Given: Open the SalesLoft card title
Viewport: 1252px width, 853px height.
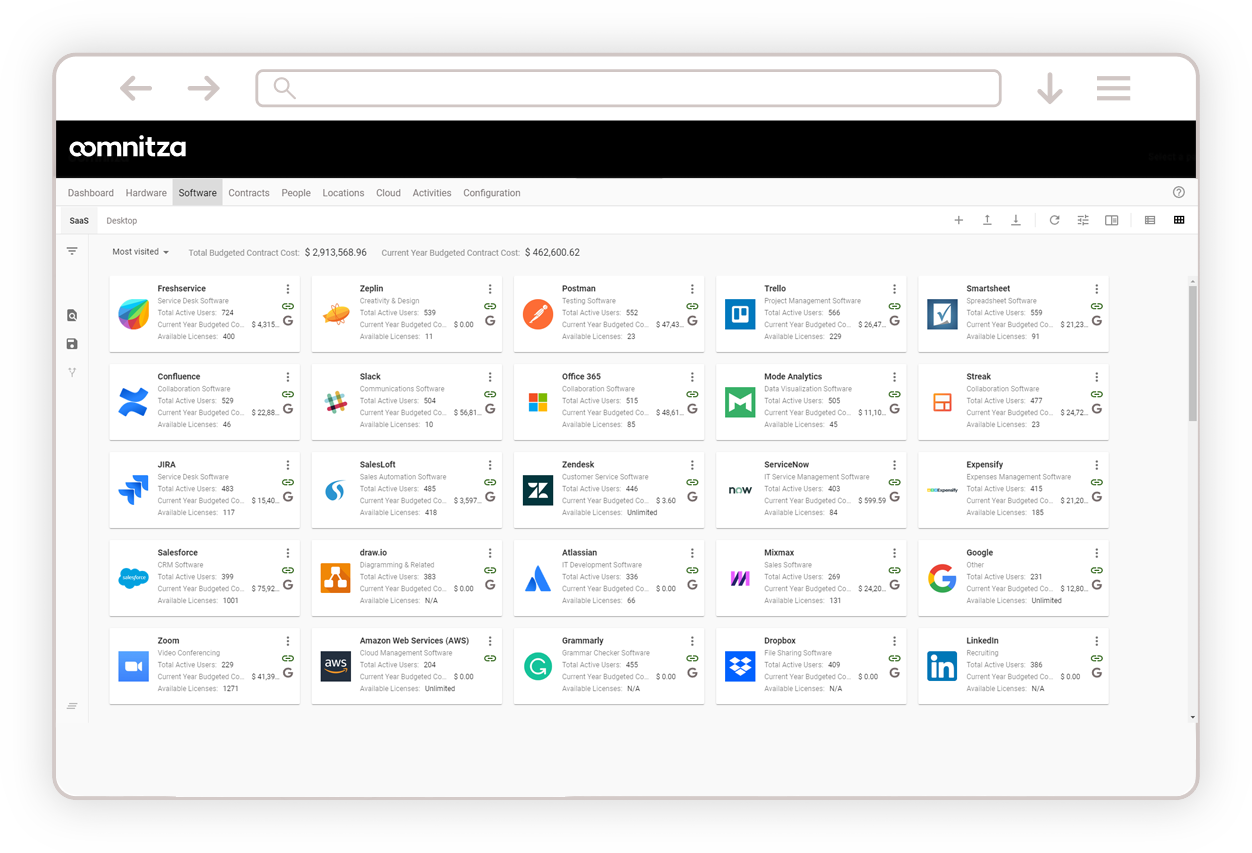Looking at the screenshot, I should pos(378,465).
